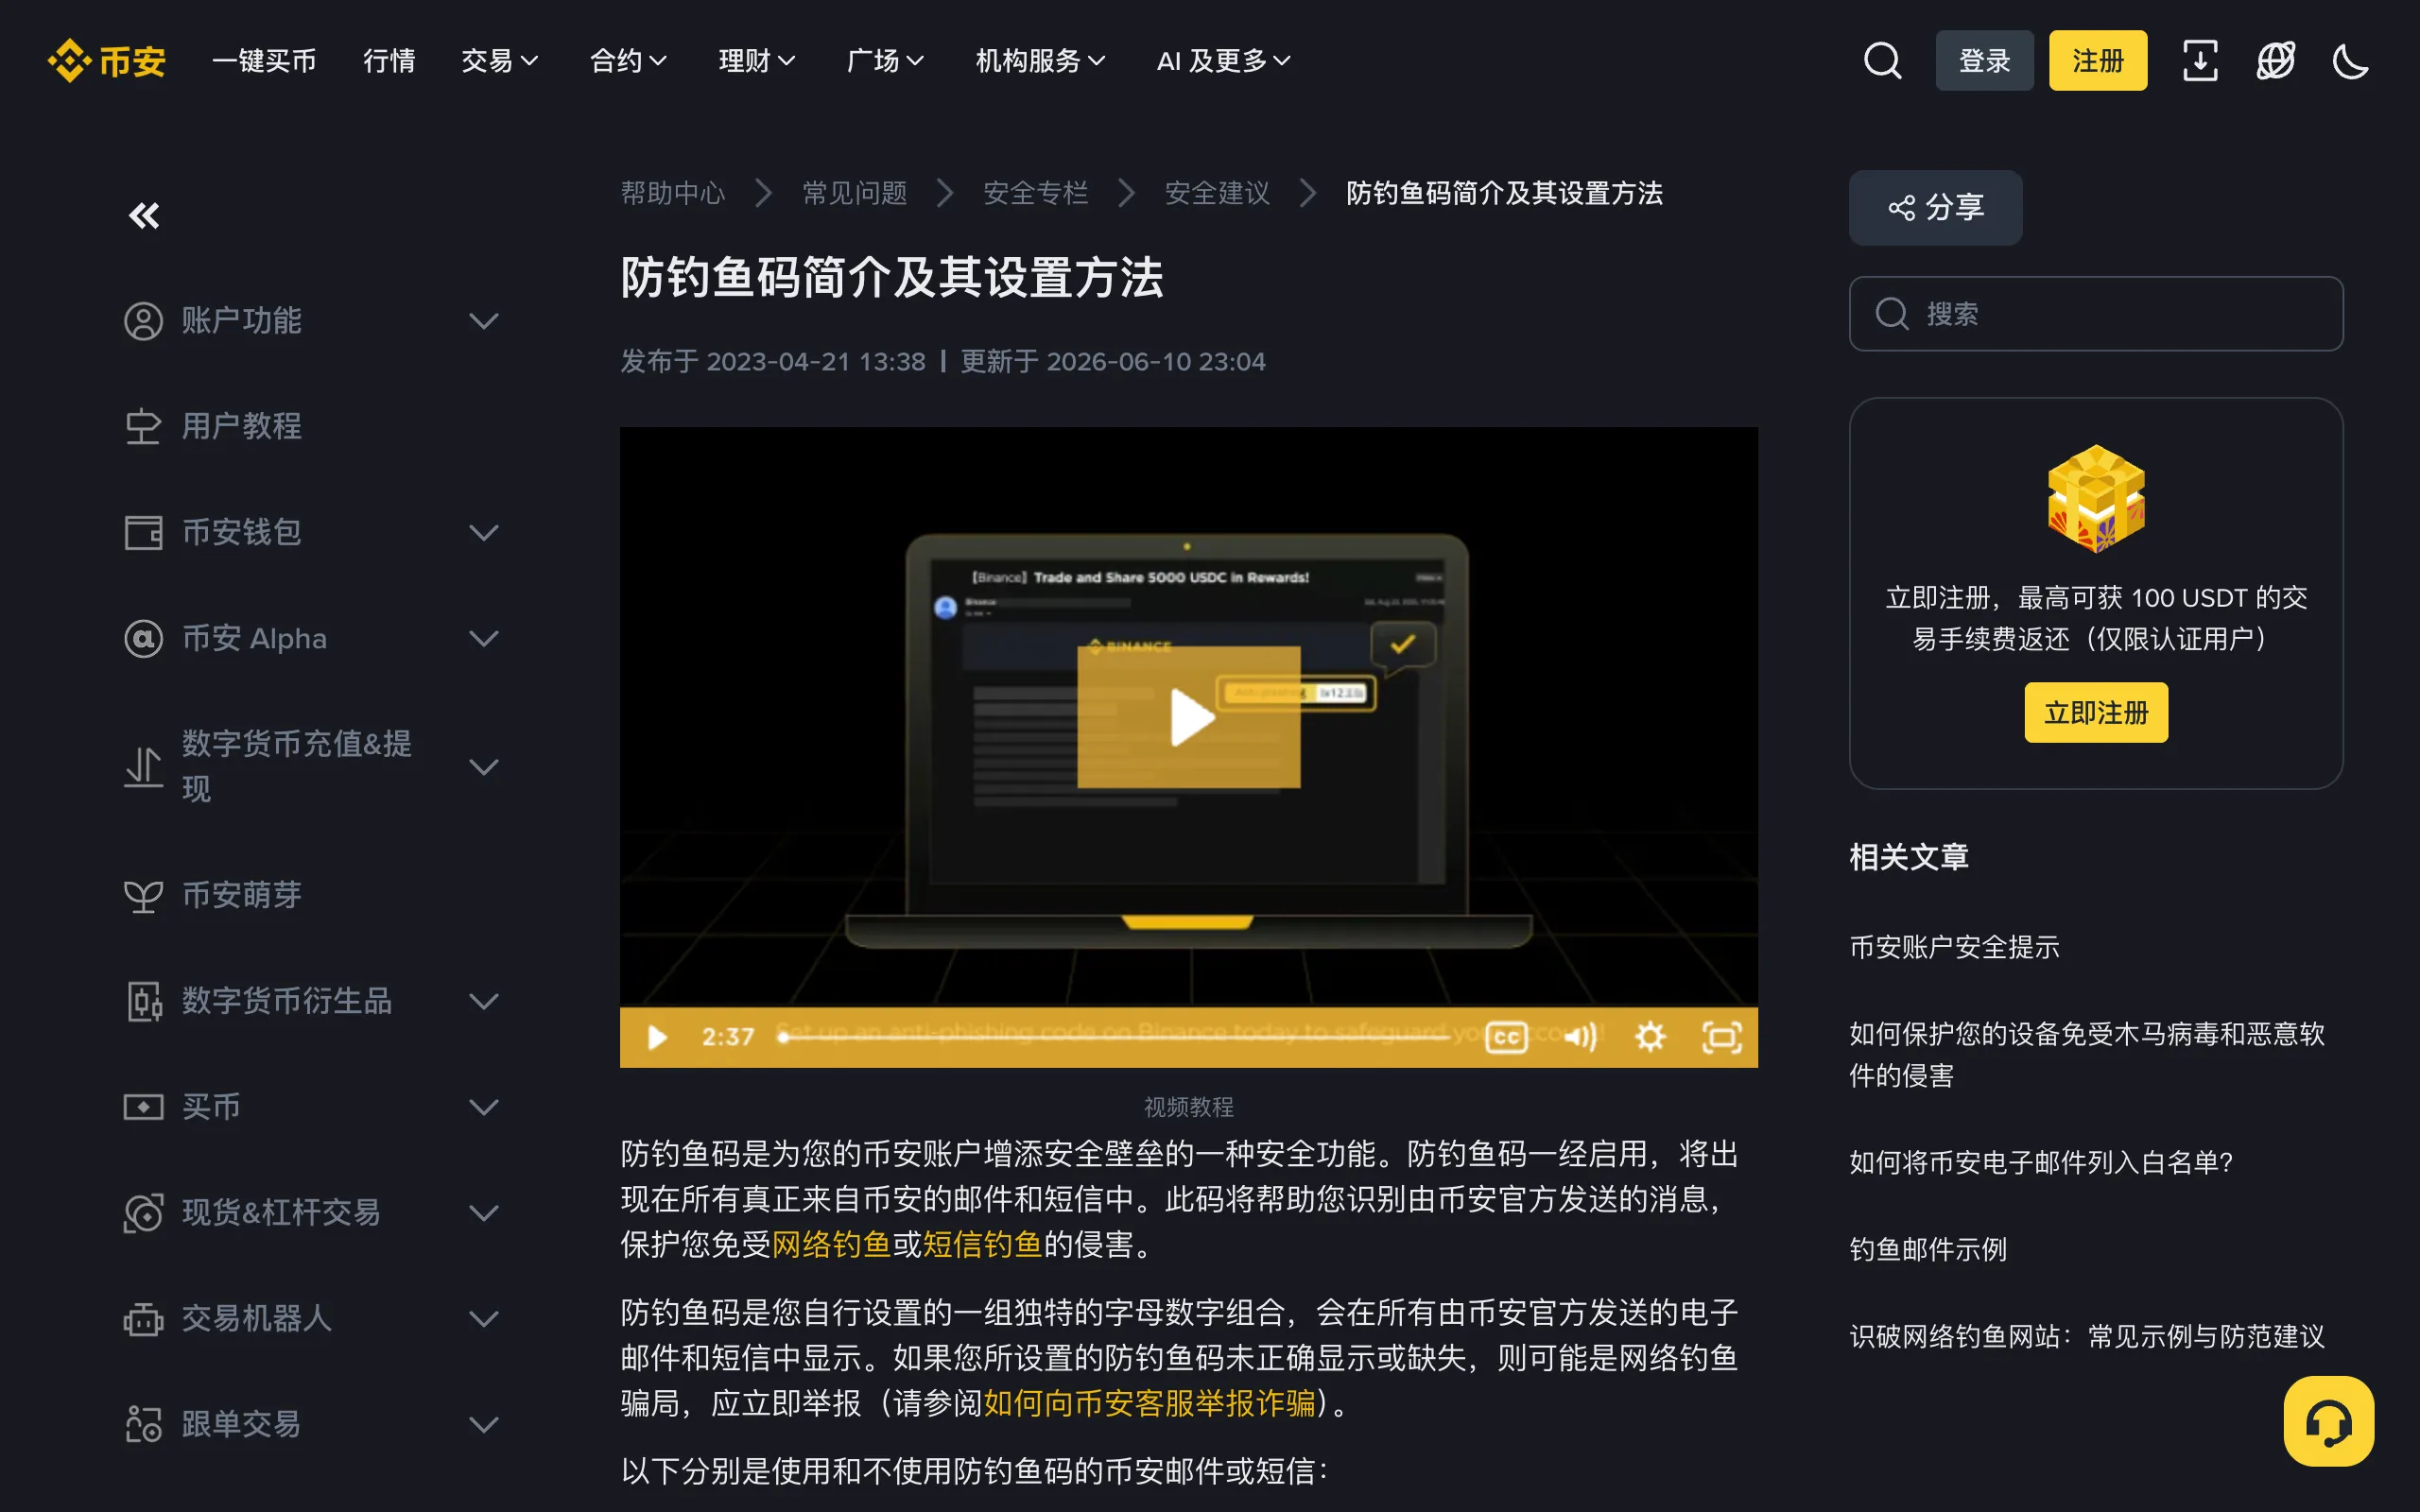Open the 网络钓鱼 link in the article
The image size is (2420, 1512).
coord(831,1245)
